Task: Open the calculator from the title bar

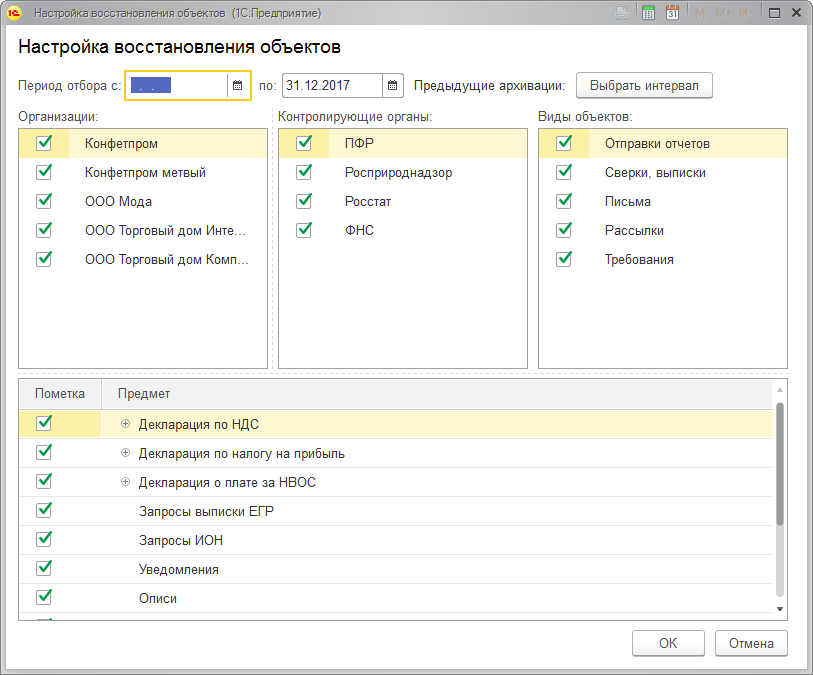Action: pos(648,13)
